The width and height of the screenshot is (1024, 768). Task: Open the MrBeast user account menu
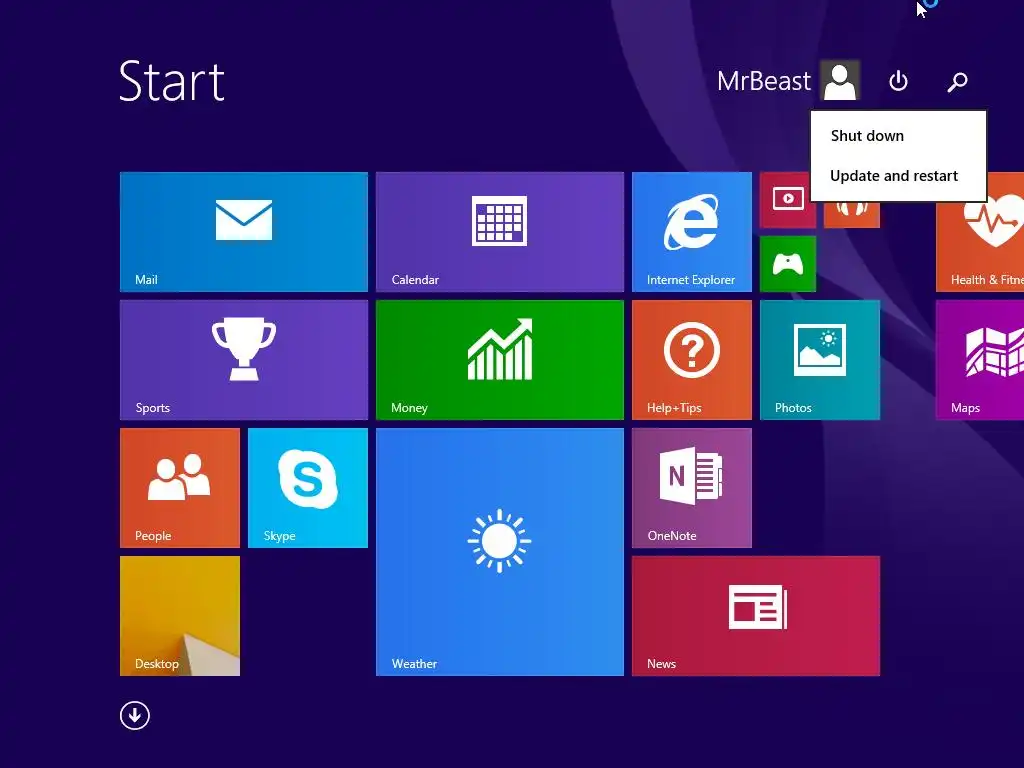[788, 81]
